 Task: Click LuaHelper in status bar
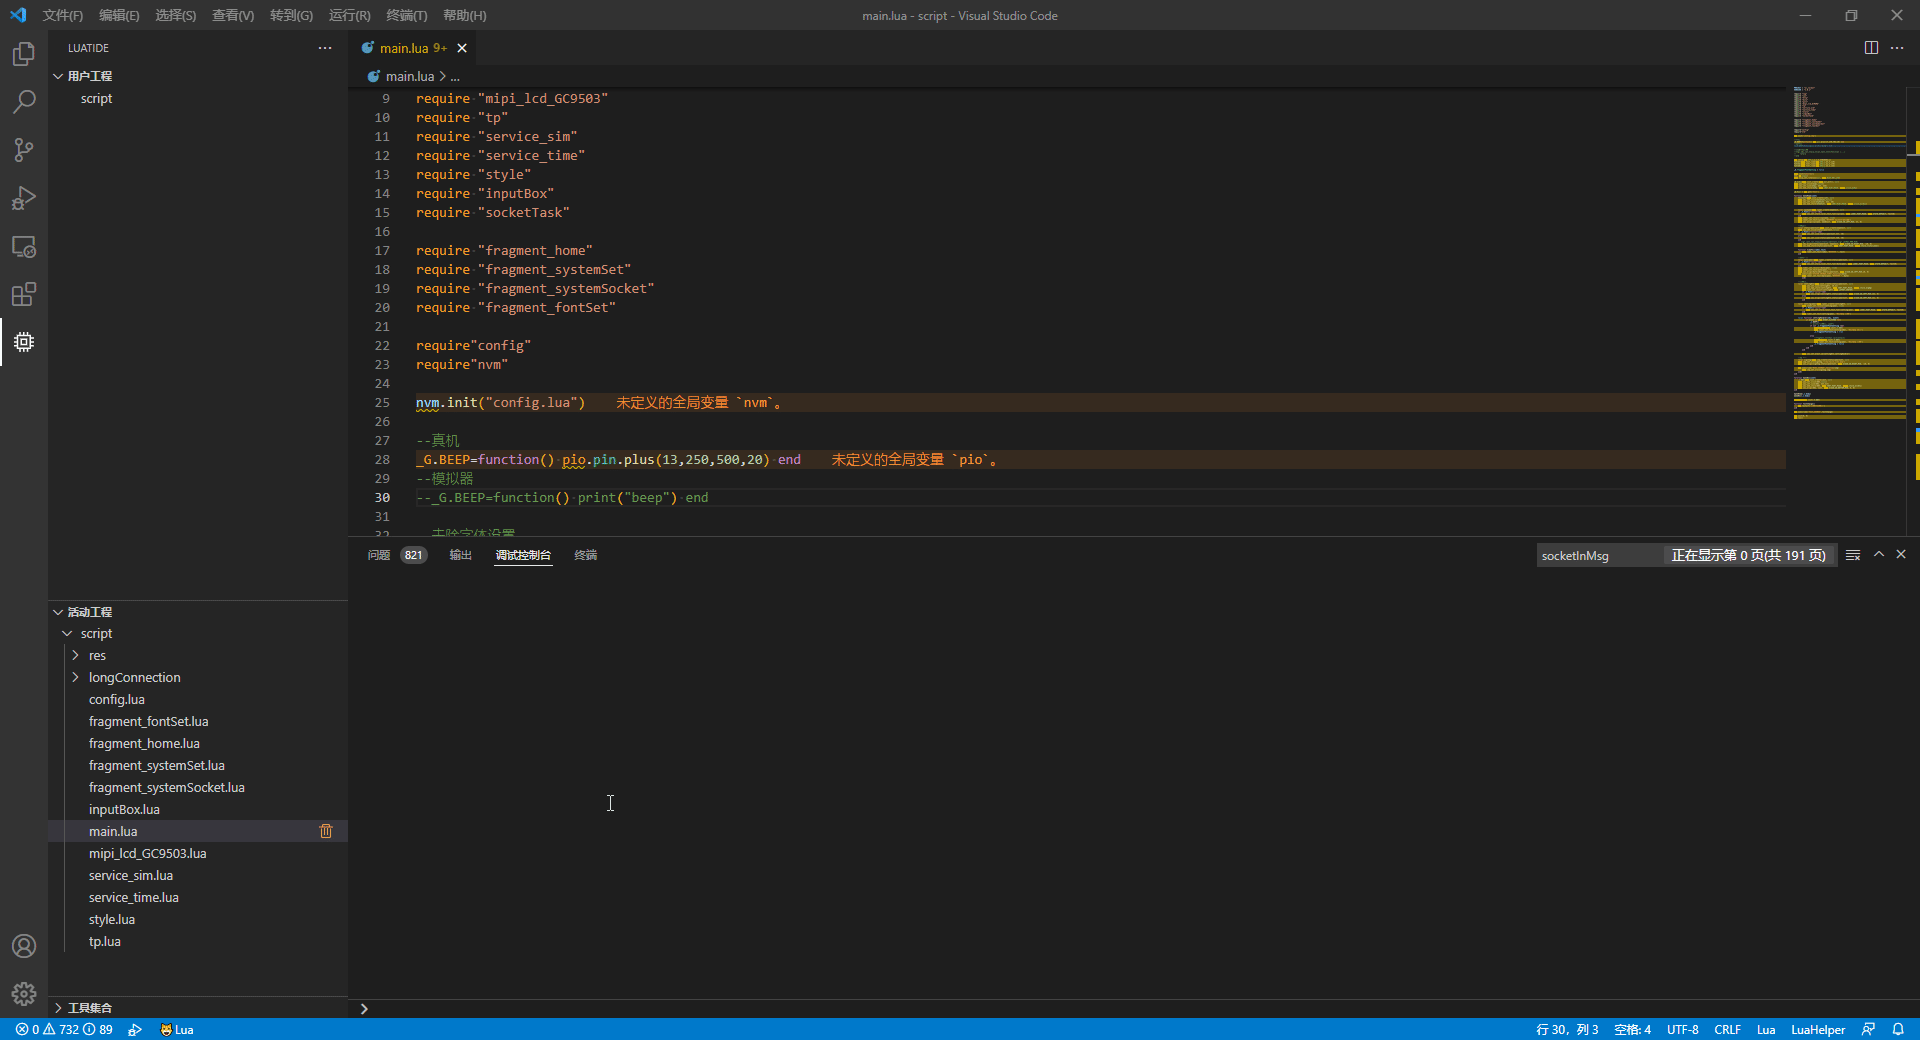click(1817, 1029)
